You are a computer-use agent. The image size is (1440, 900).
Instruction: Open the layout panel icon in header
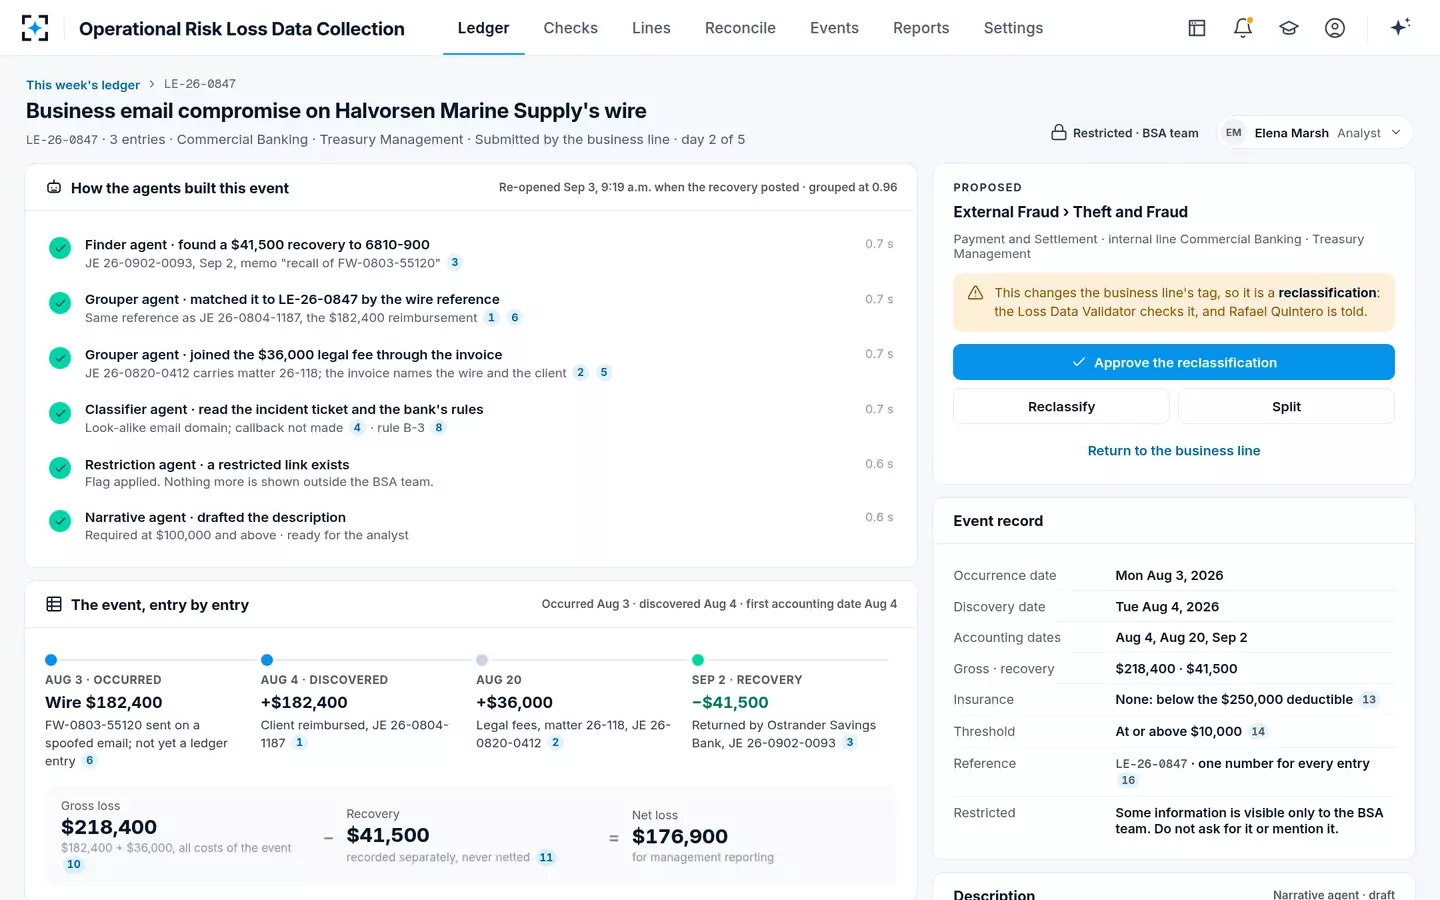point(1197,28)
